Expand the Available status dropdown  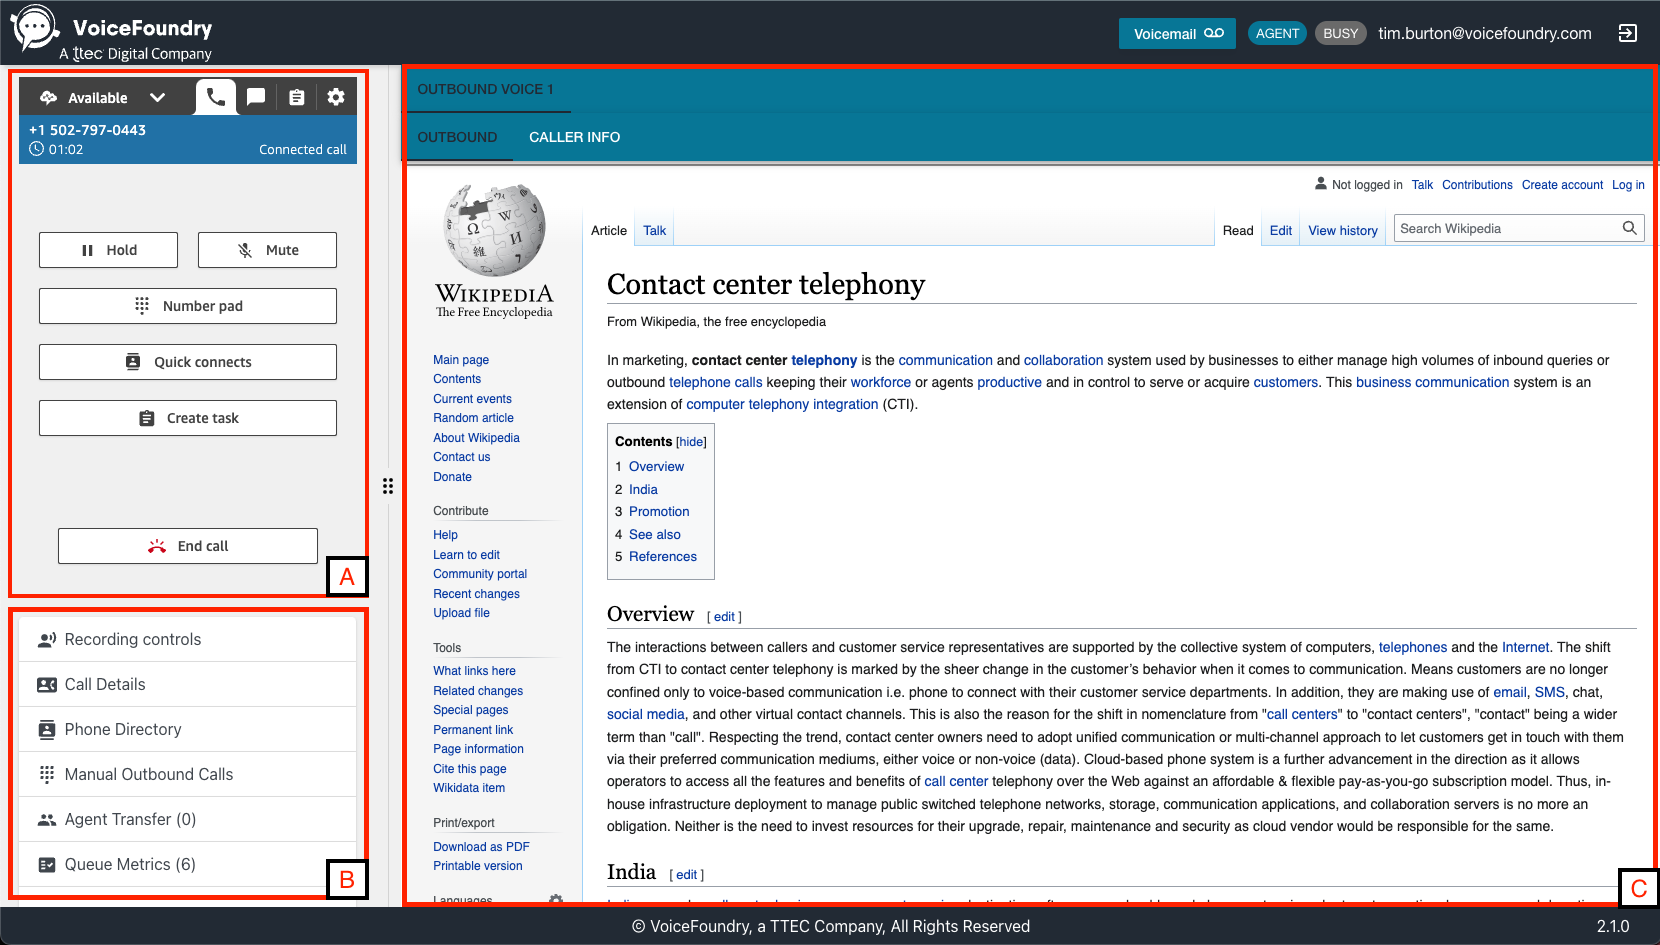coord(157,98)
